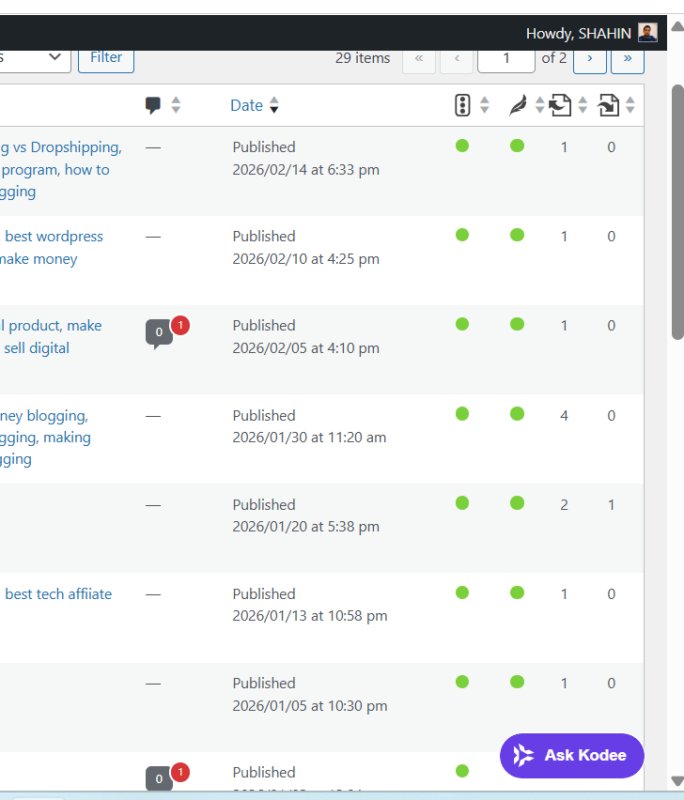Open the filter dropdown beside Filter button
This screenshot has width=684, height=800.
point(35,58)
